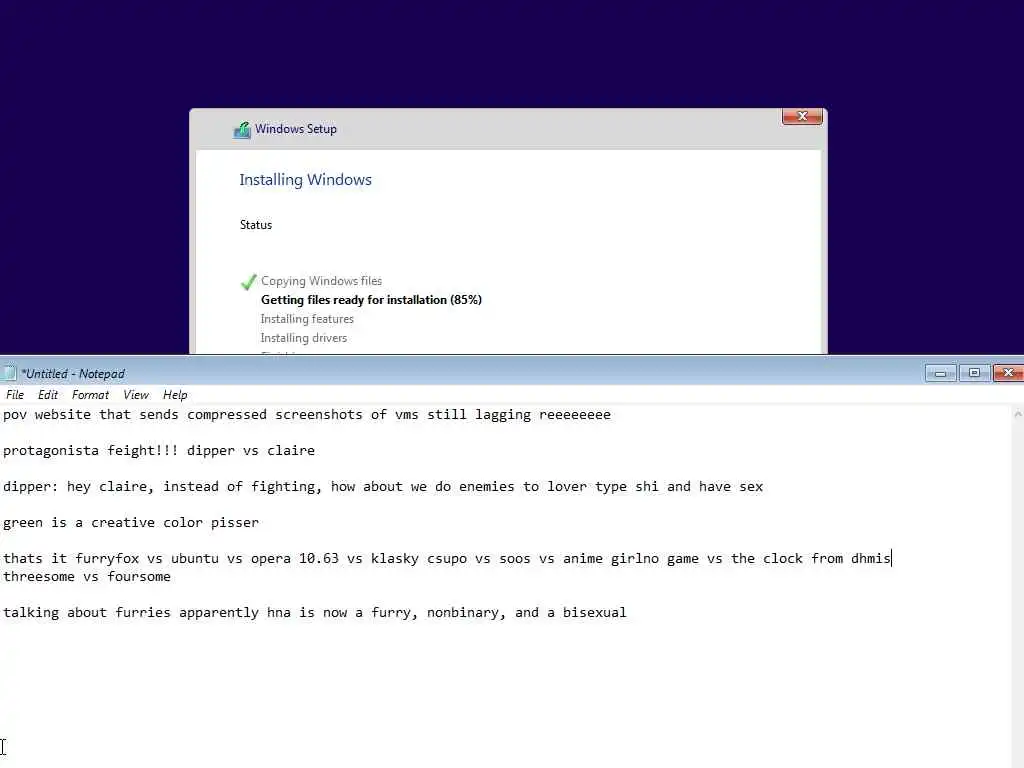Click the 'Status' label in Windows Setup
The height and width of the screenshot is (768, 1024).
[255, 225]
